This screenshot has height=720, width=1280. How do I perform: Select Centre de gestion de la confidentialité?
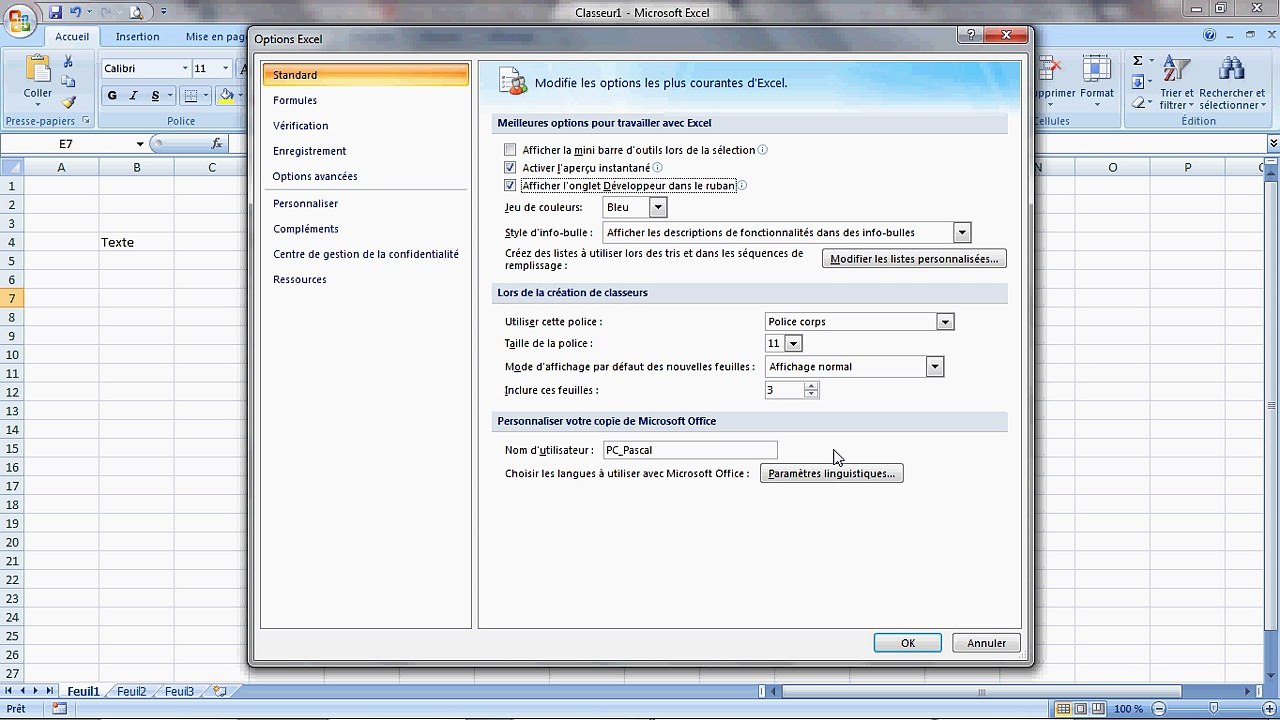pos(365,254)
